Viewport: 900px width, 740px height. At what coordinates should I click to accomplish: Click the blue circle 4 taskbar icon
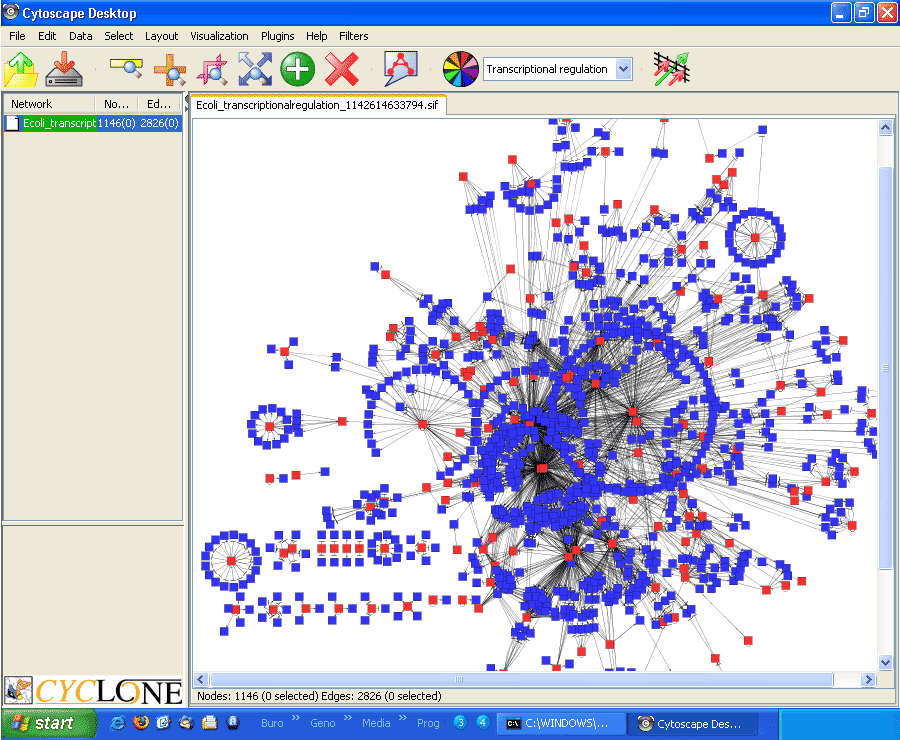[x=483, y=722]
